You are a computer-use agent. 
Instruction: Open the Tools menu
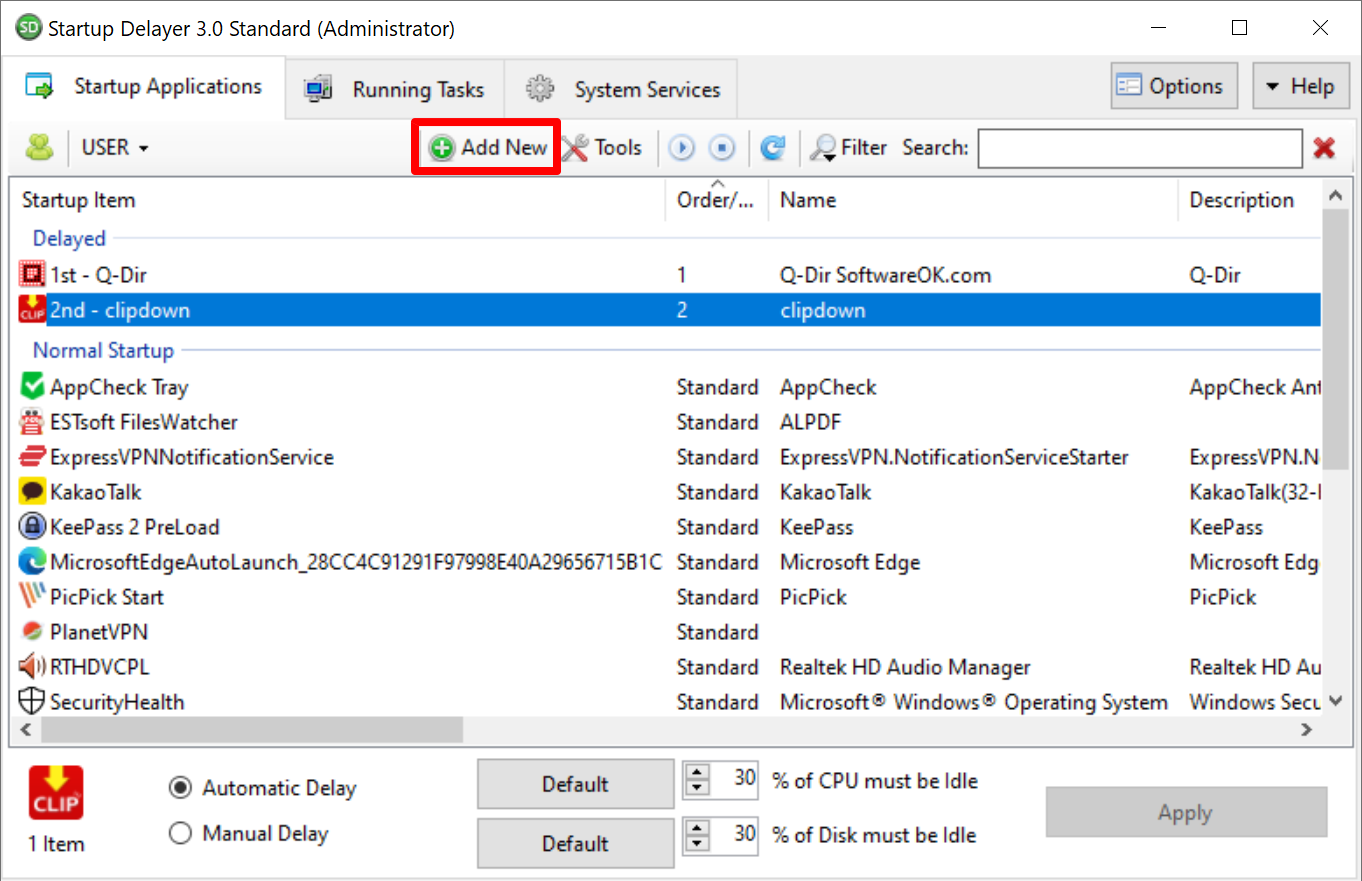tap(602, 148)
